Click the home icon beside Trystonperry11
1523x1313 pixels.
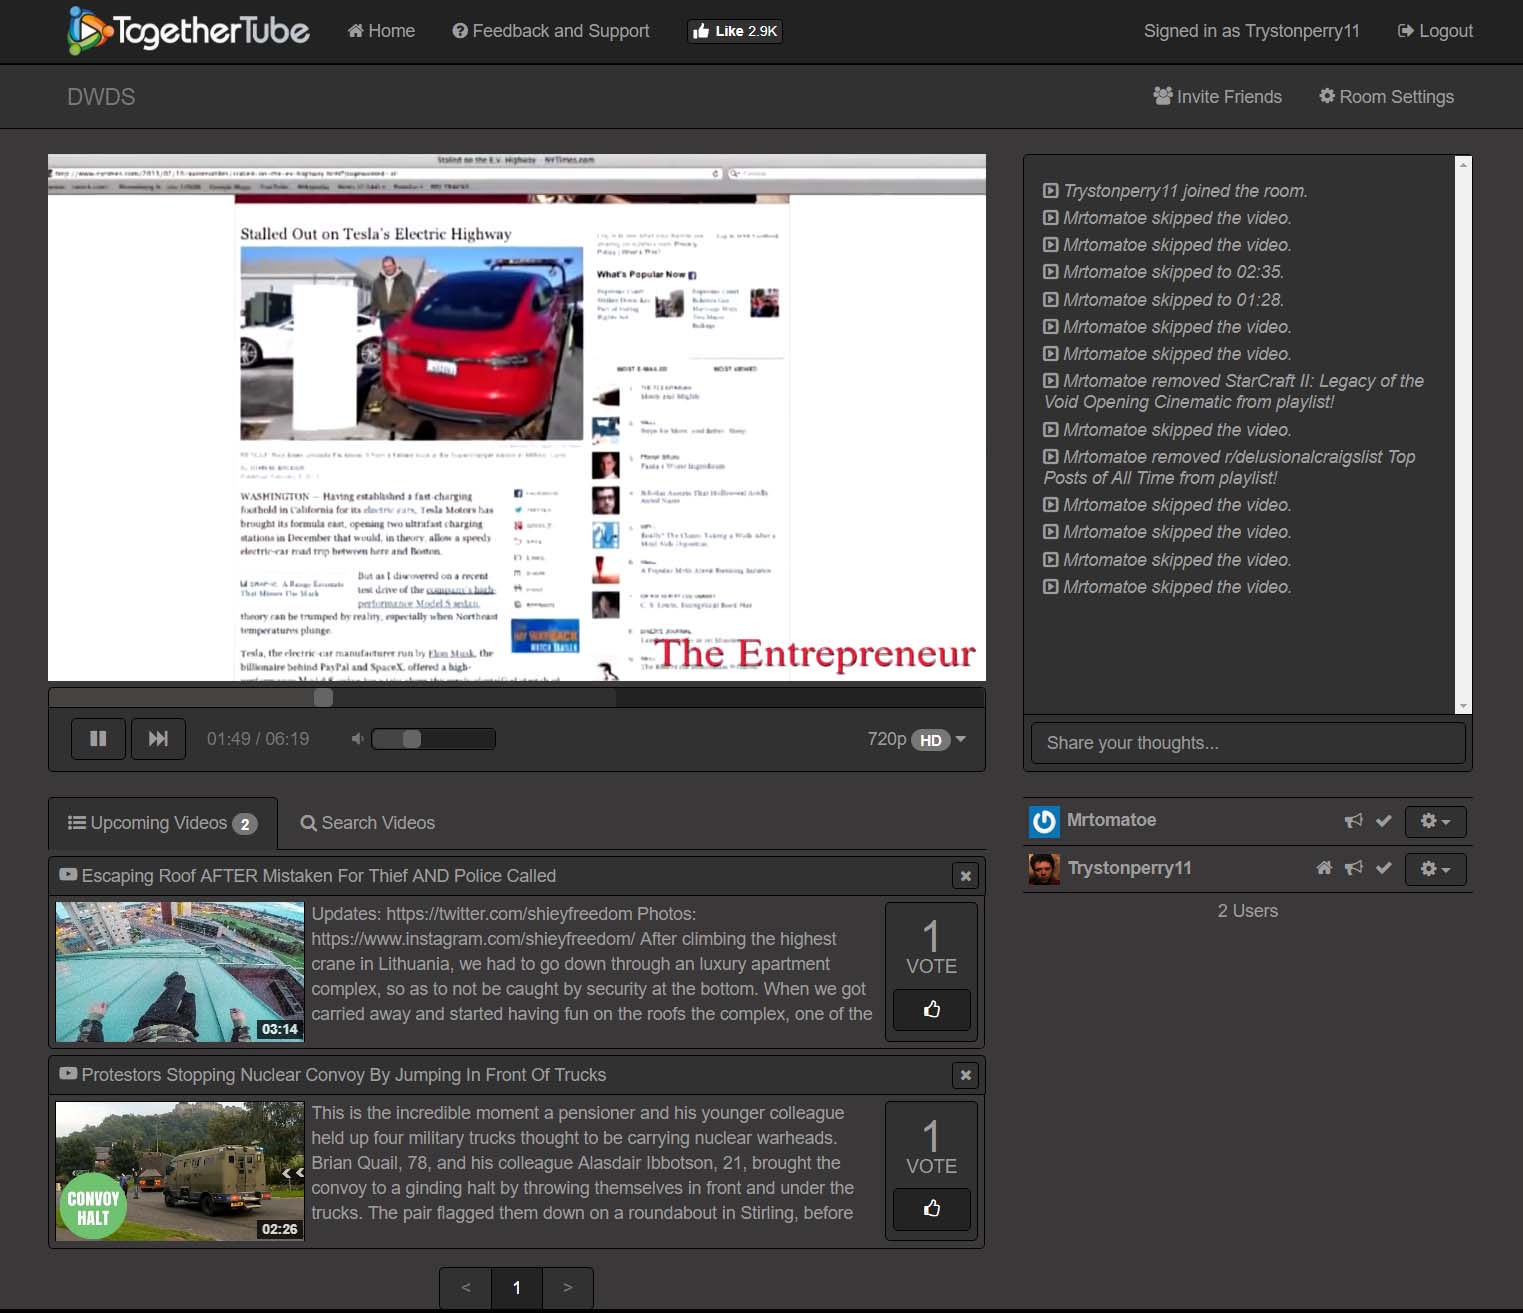click(x=1323, y=868)
